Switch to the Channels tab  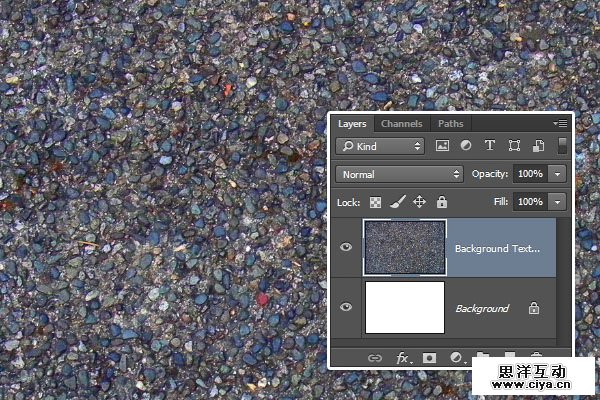point(401,124)
